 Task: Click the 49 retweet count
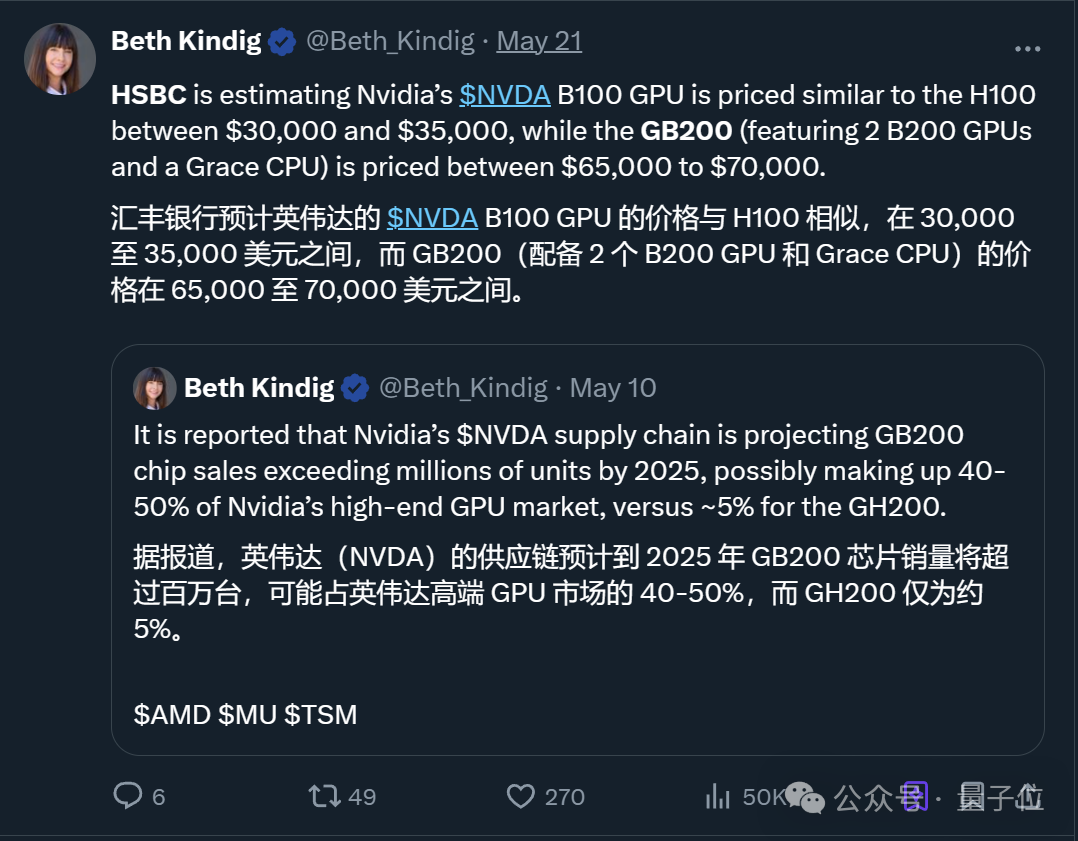362,797
